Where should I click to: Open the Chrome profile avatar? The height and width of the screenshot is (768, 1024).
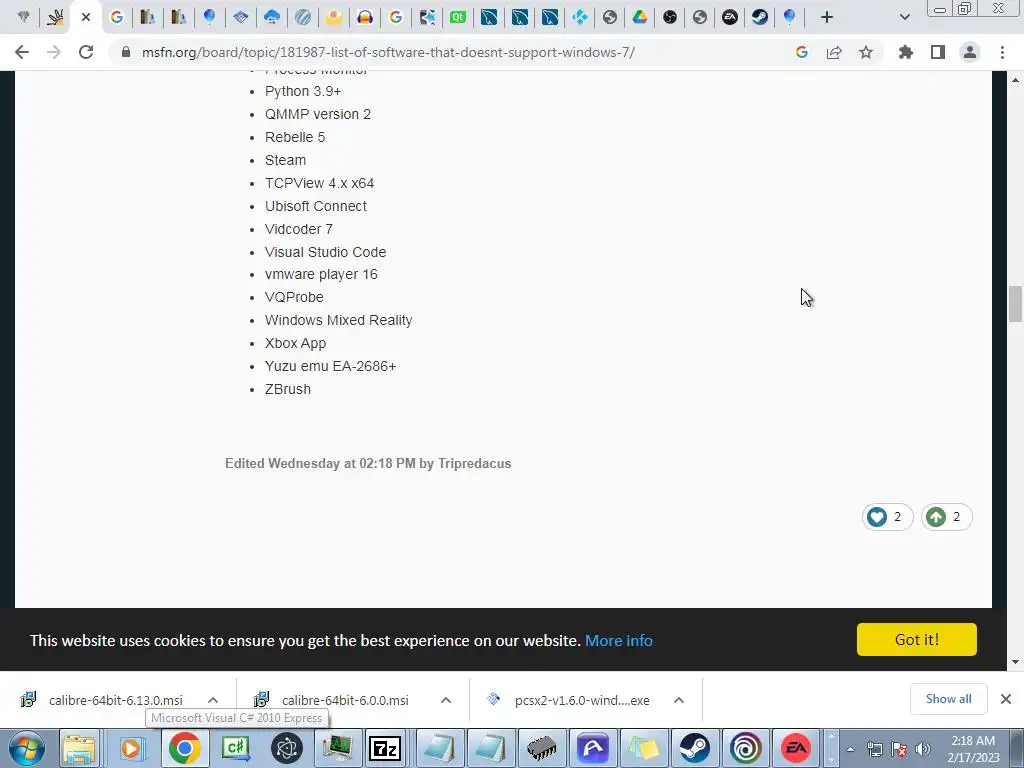(970, 52)
